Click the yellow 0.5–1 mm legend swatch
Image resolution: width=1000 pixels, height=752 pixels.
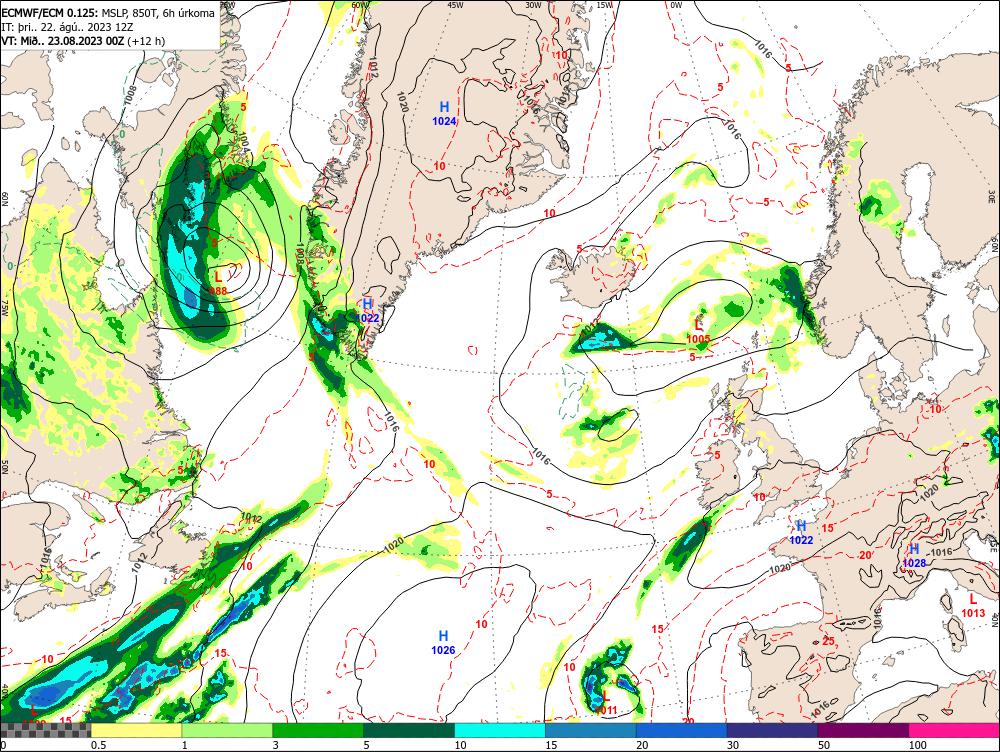click(136, 730)
